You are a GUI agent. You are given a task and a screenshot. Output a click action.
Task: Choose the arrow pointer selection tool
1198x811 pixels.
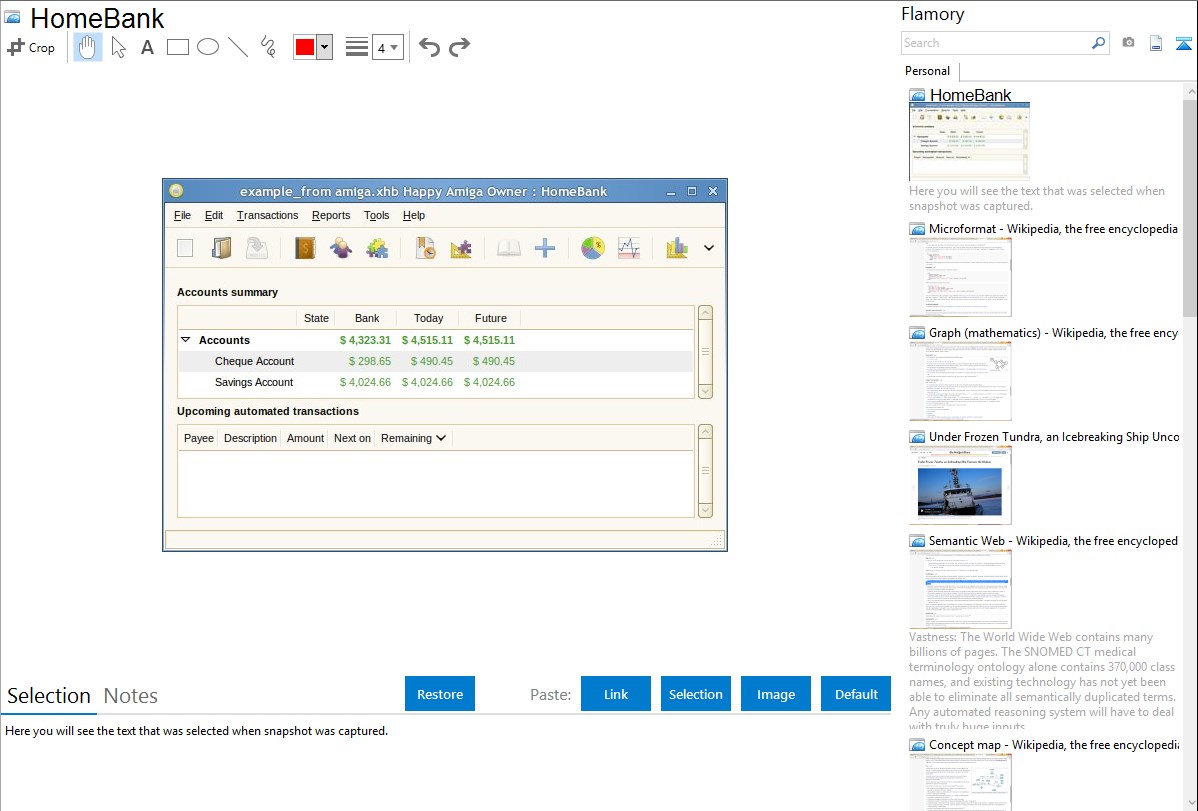[118, 47]
